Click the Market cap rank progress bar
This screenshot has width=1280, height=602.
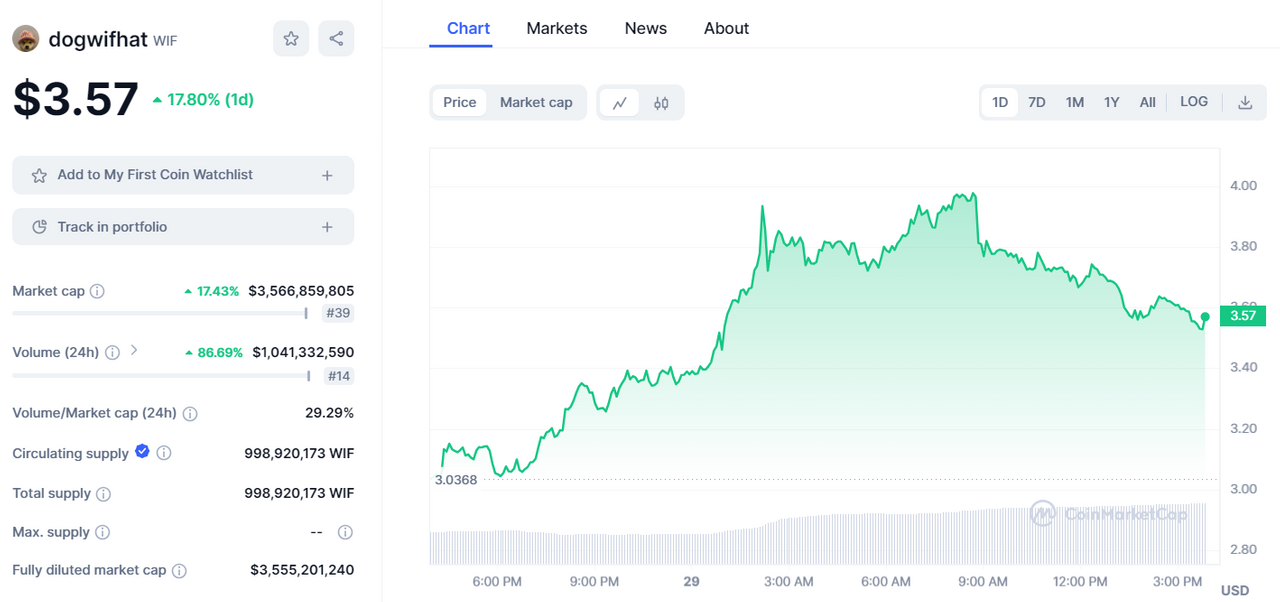click(160, 314)
